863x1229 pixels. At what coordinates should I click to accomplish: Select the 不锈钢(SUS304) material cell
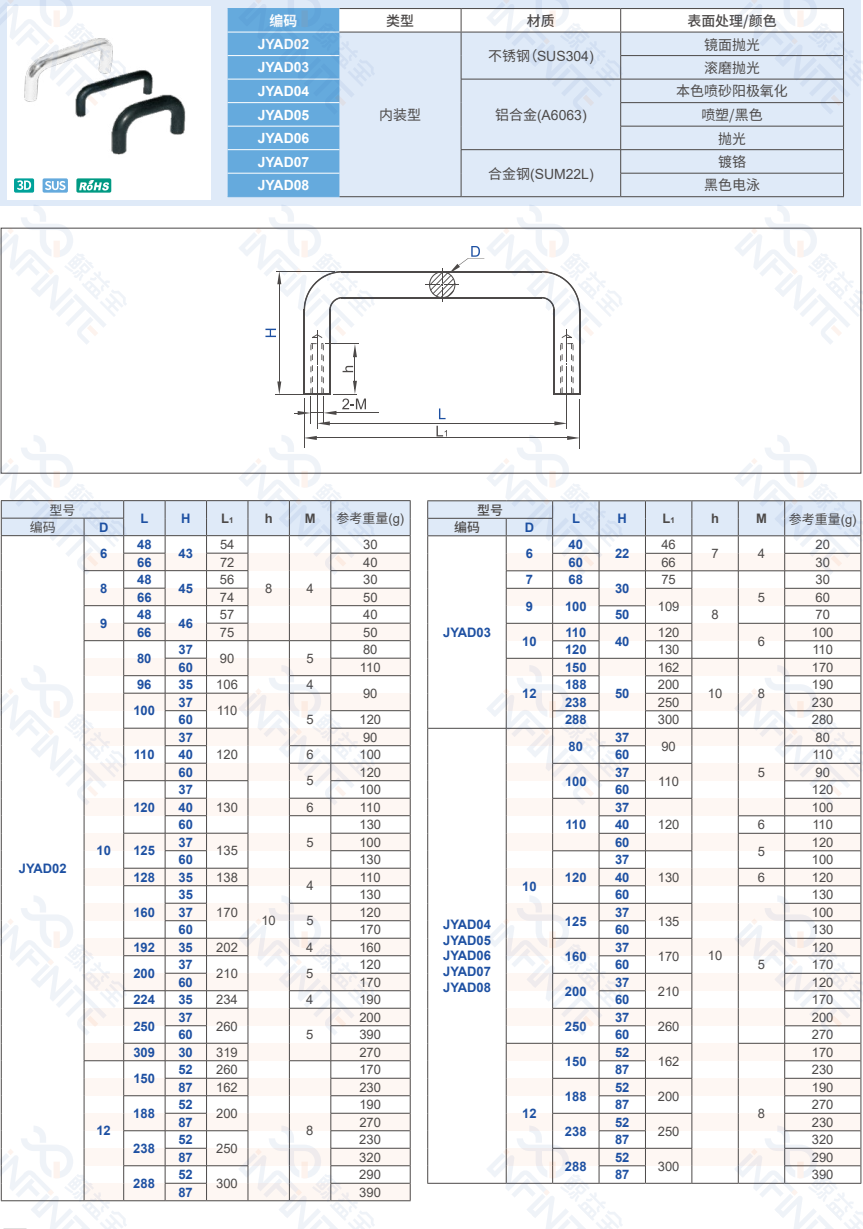(x=540, y=56)
